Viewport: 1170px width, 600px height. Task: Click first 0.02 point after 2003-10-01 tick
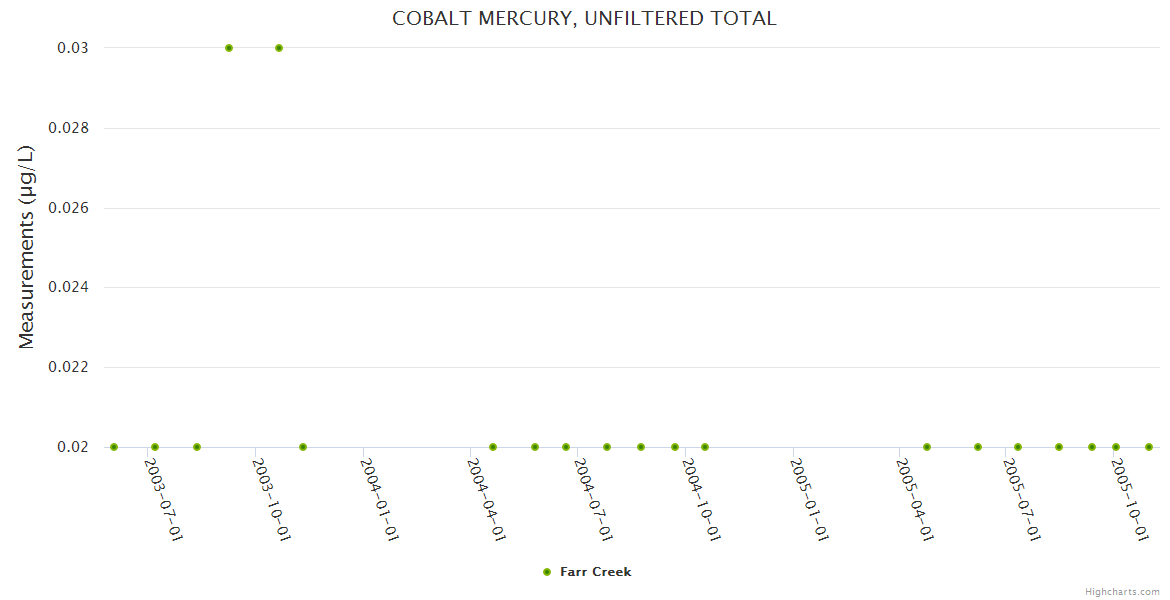[x=303, y=447]
